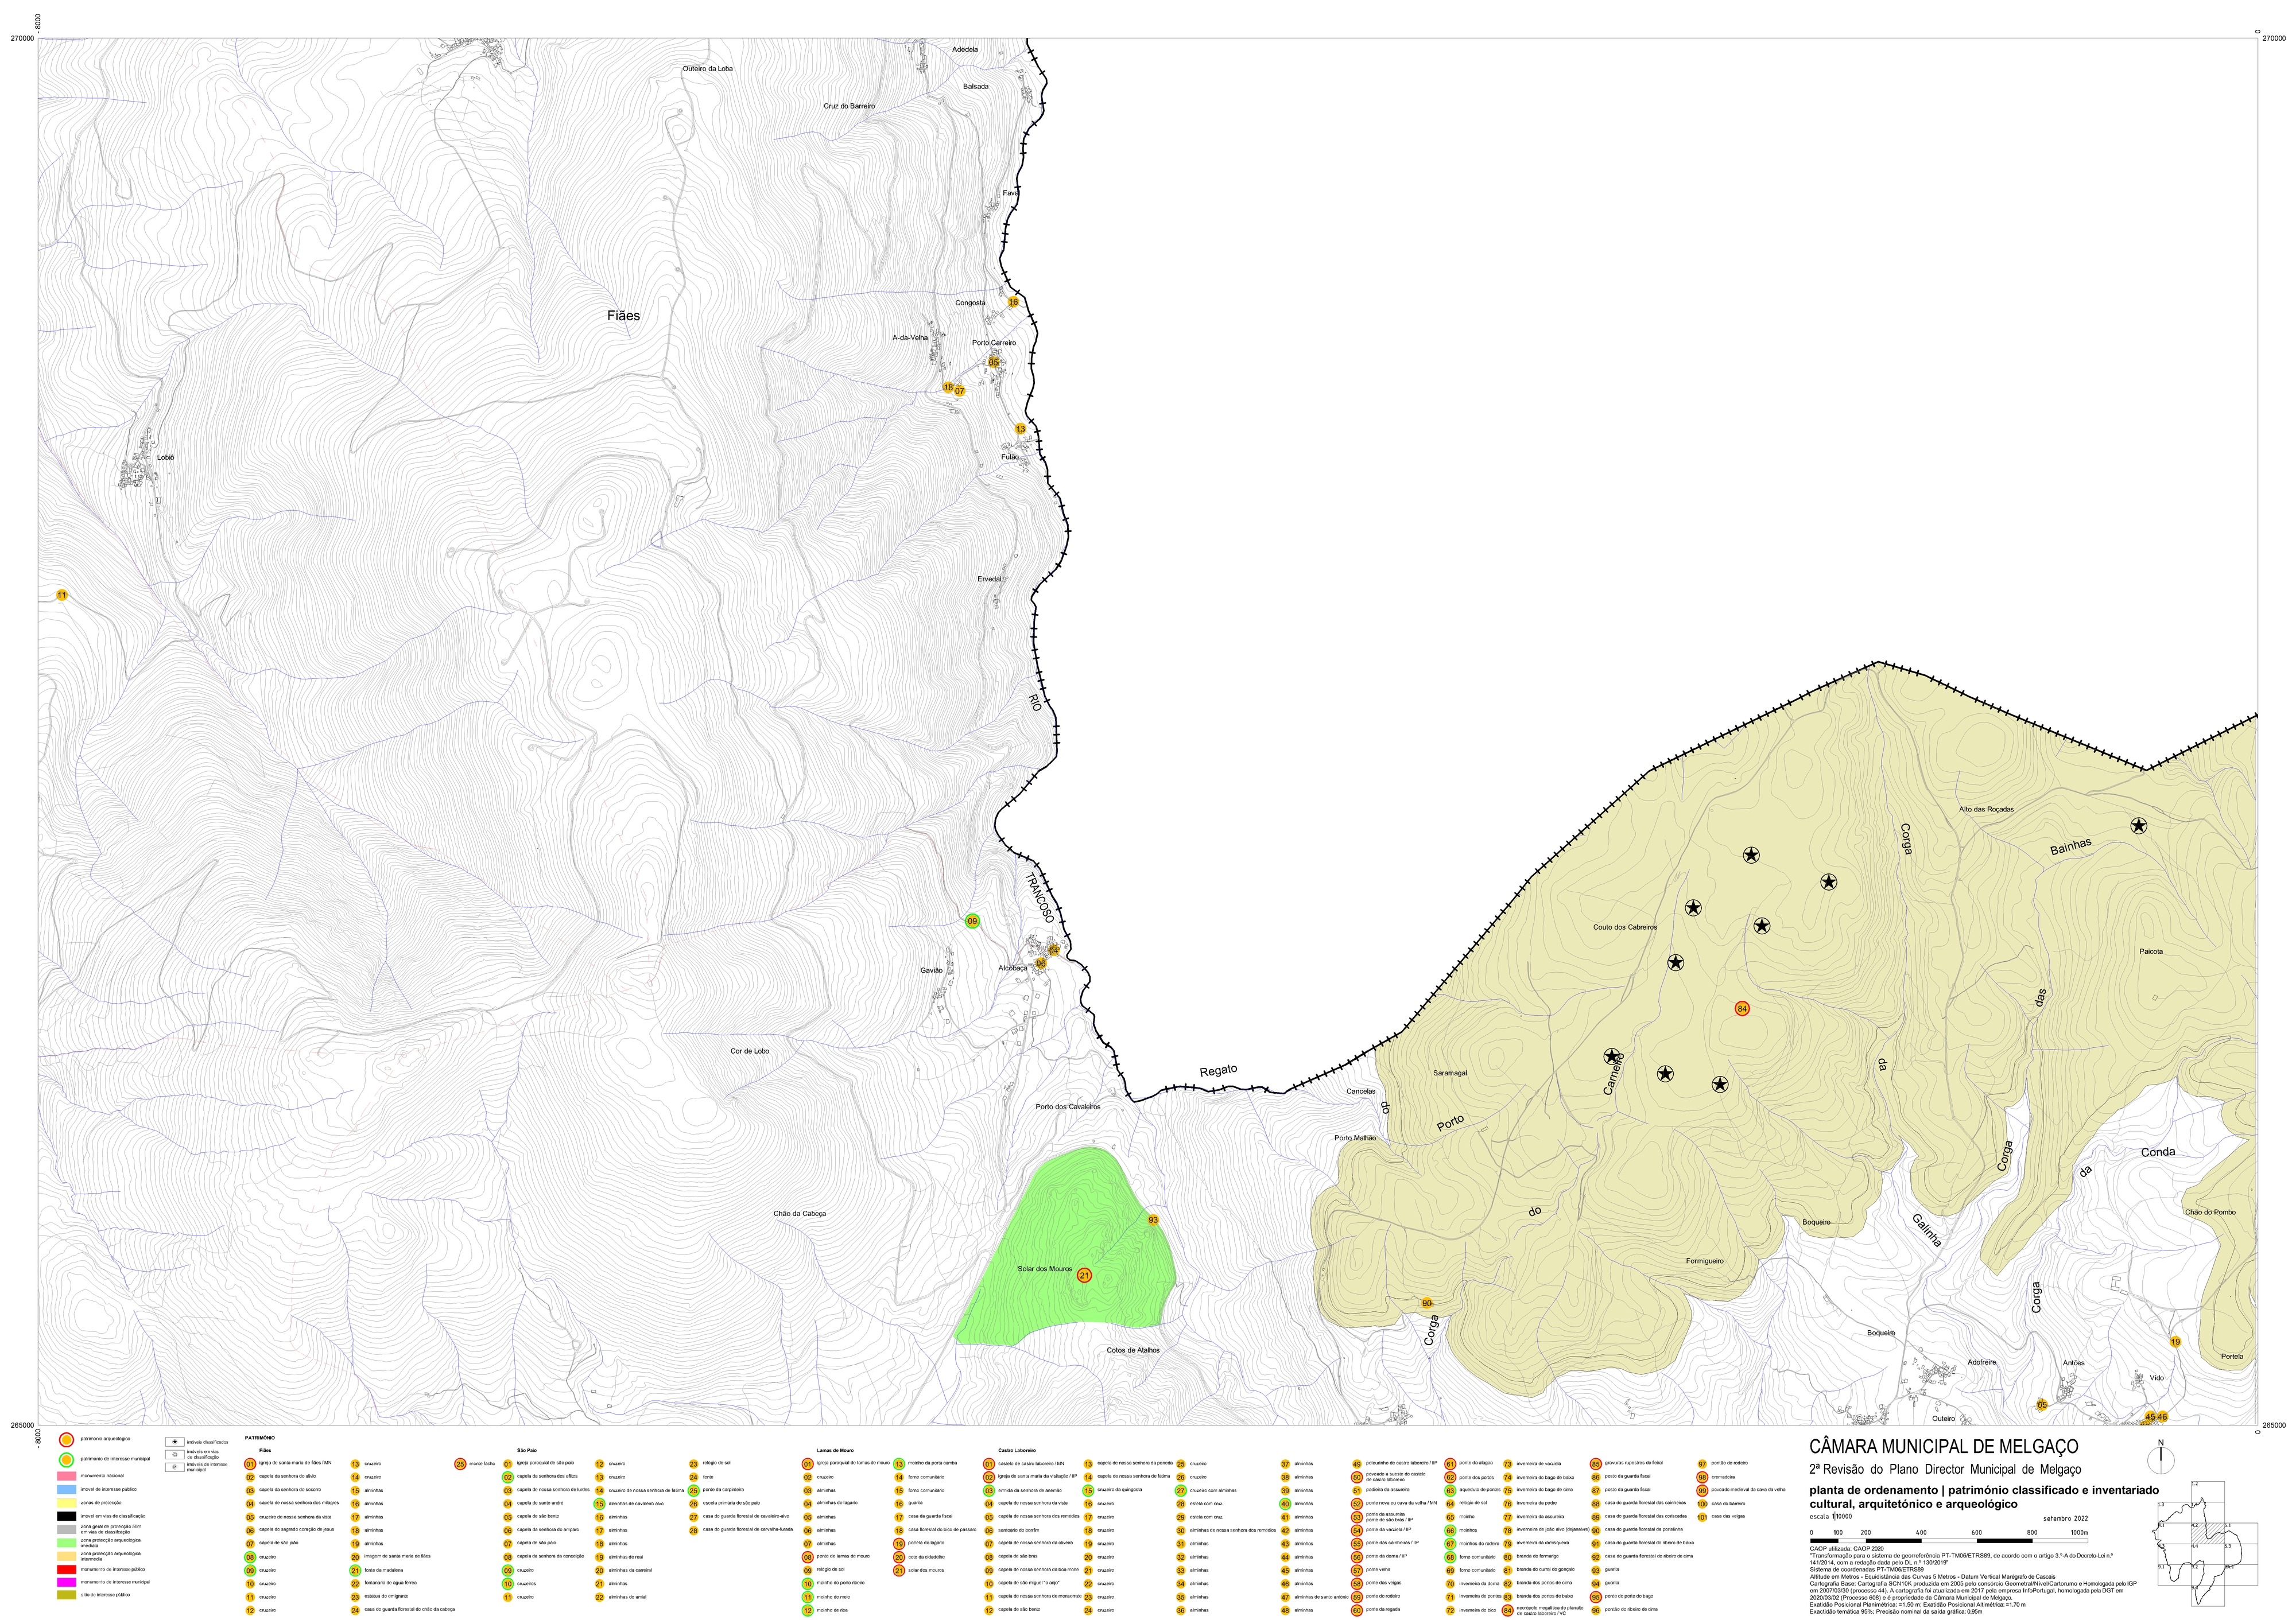Click the large Fiães place label on the map
Image resolution: width=2296 pixels, height=1620 pixels.
(623, 315)
